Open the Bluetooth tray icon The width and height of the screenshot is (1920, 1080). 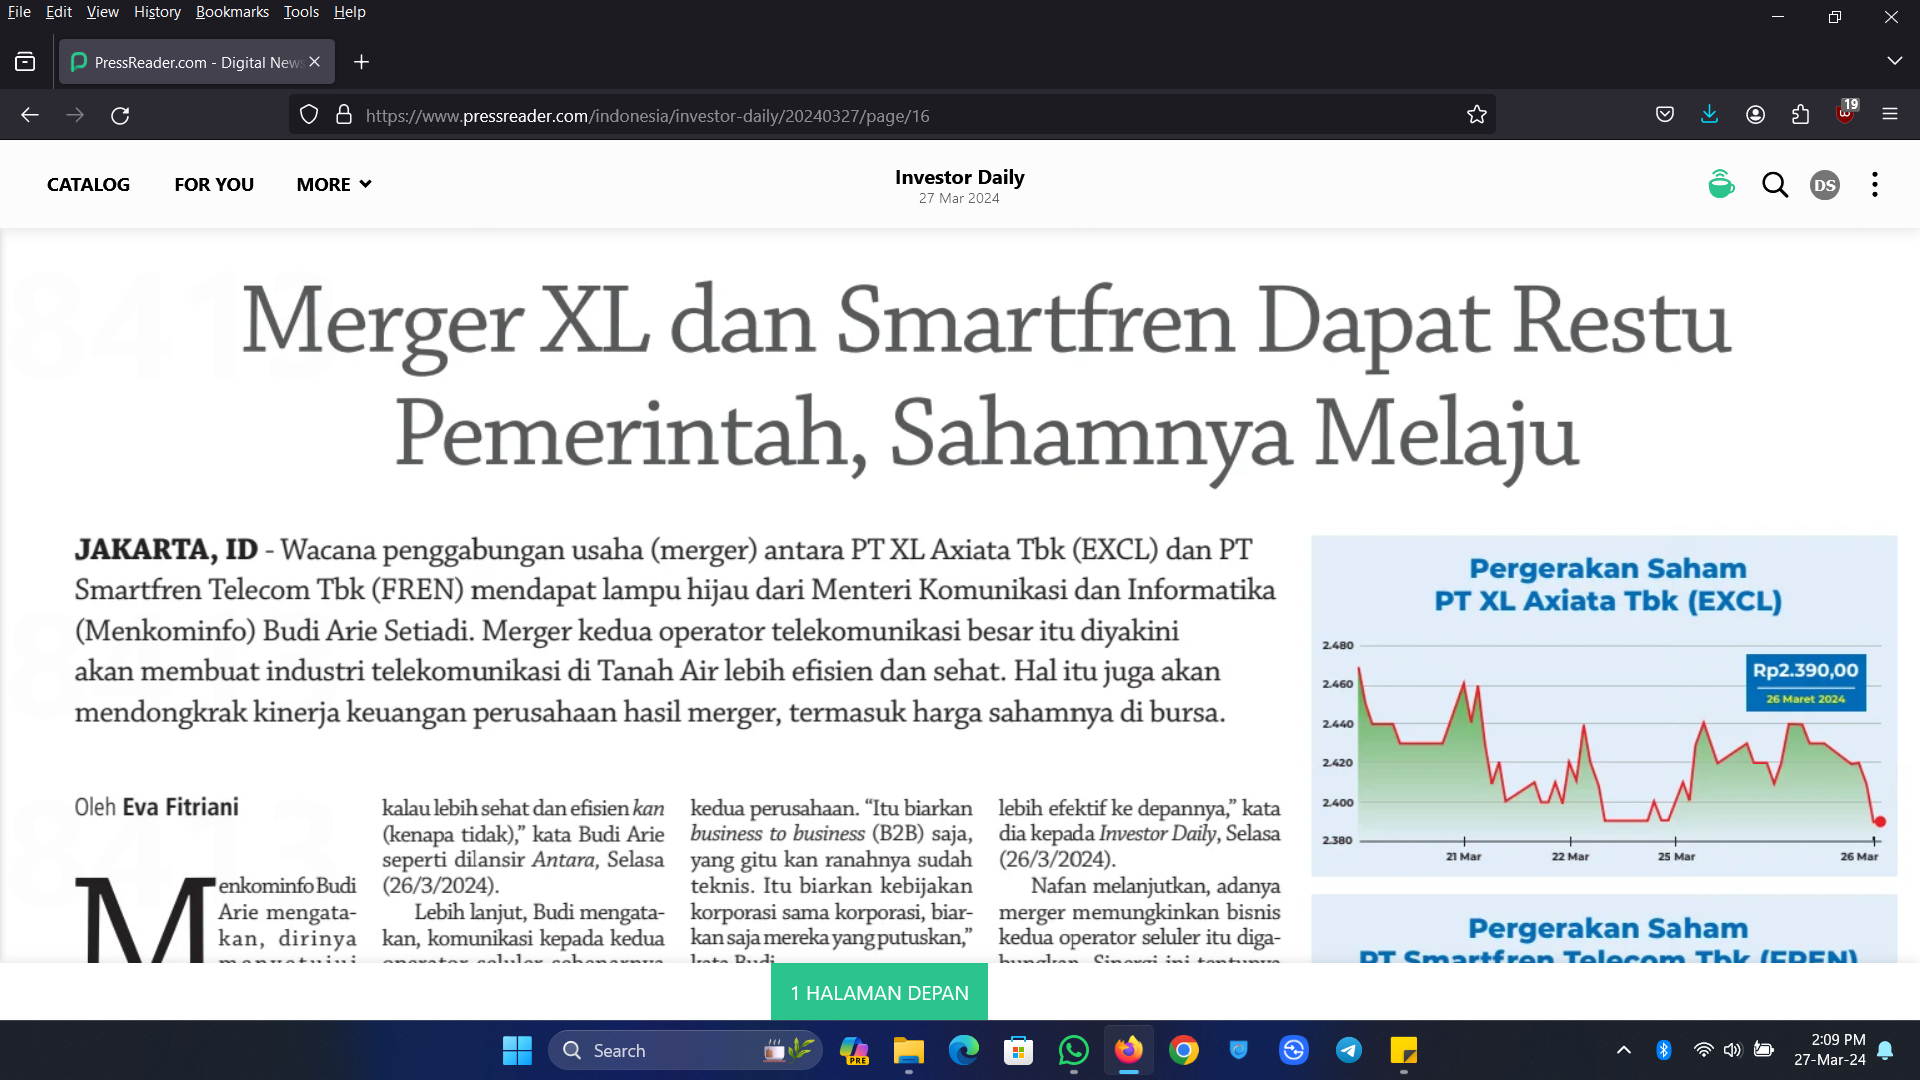pos(1664,1050)
